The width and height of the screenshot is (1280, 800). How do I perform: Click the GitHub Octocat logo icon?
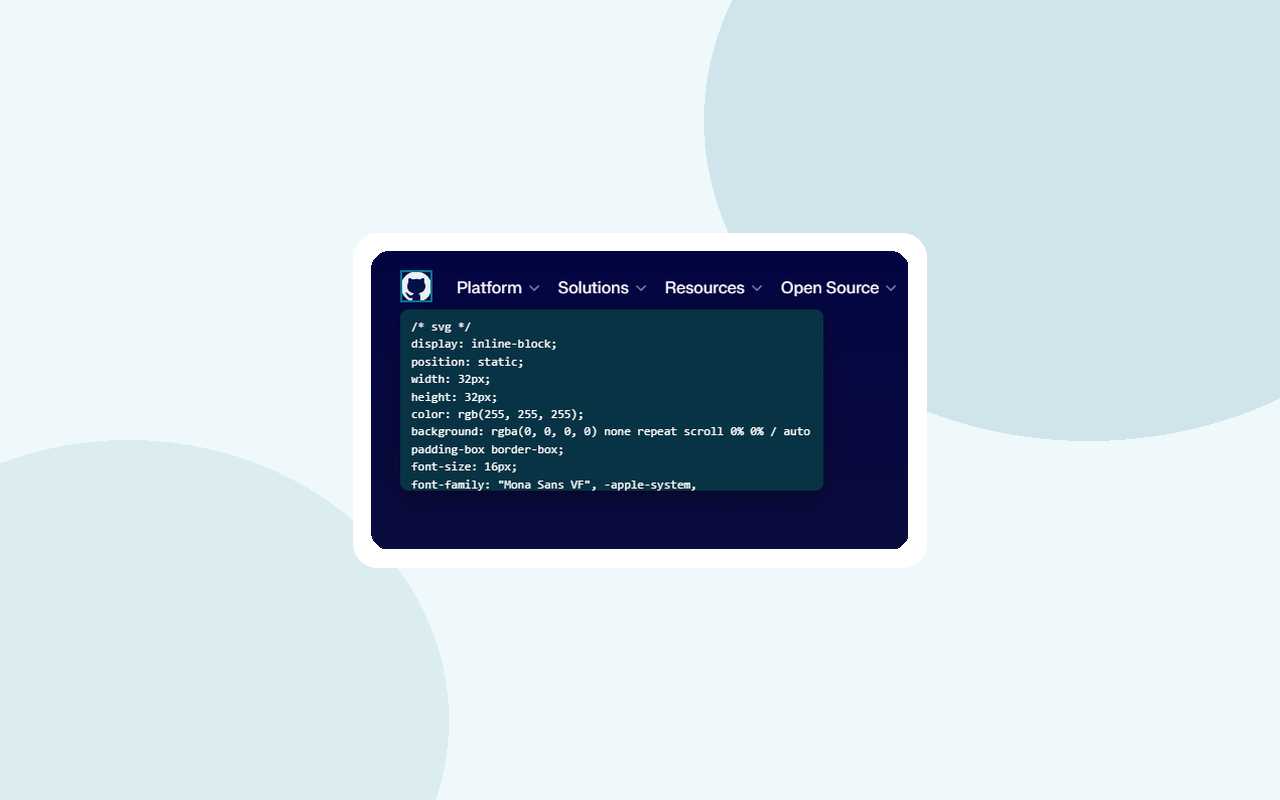coord(416,286)
